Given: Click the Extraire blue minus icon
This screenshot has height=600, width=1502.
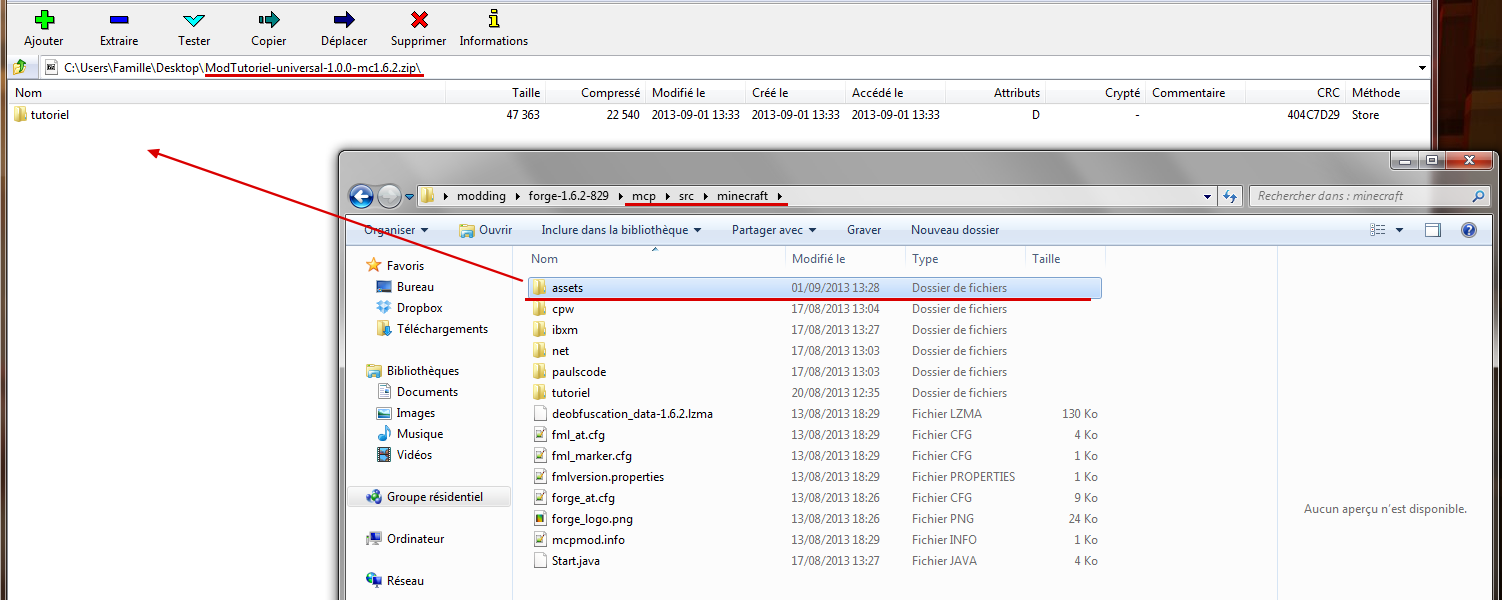Looking at the screenshot, I should 119,20.
